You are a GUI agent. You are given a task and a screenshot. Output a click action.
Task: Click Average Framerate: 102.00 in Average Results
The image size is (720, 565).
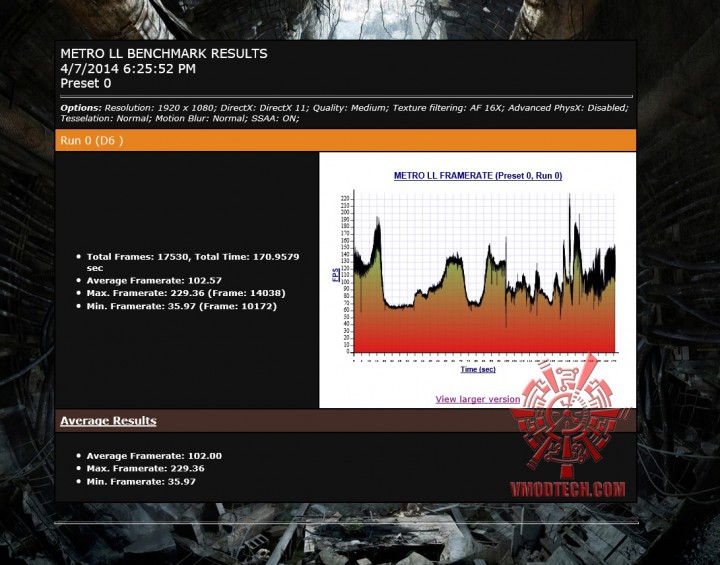point(154,456)
